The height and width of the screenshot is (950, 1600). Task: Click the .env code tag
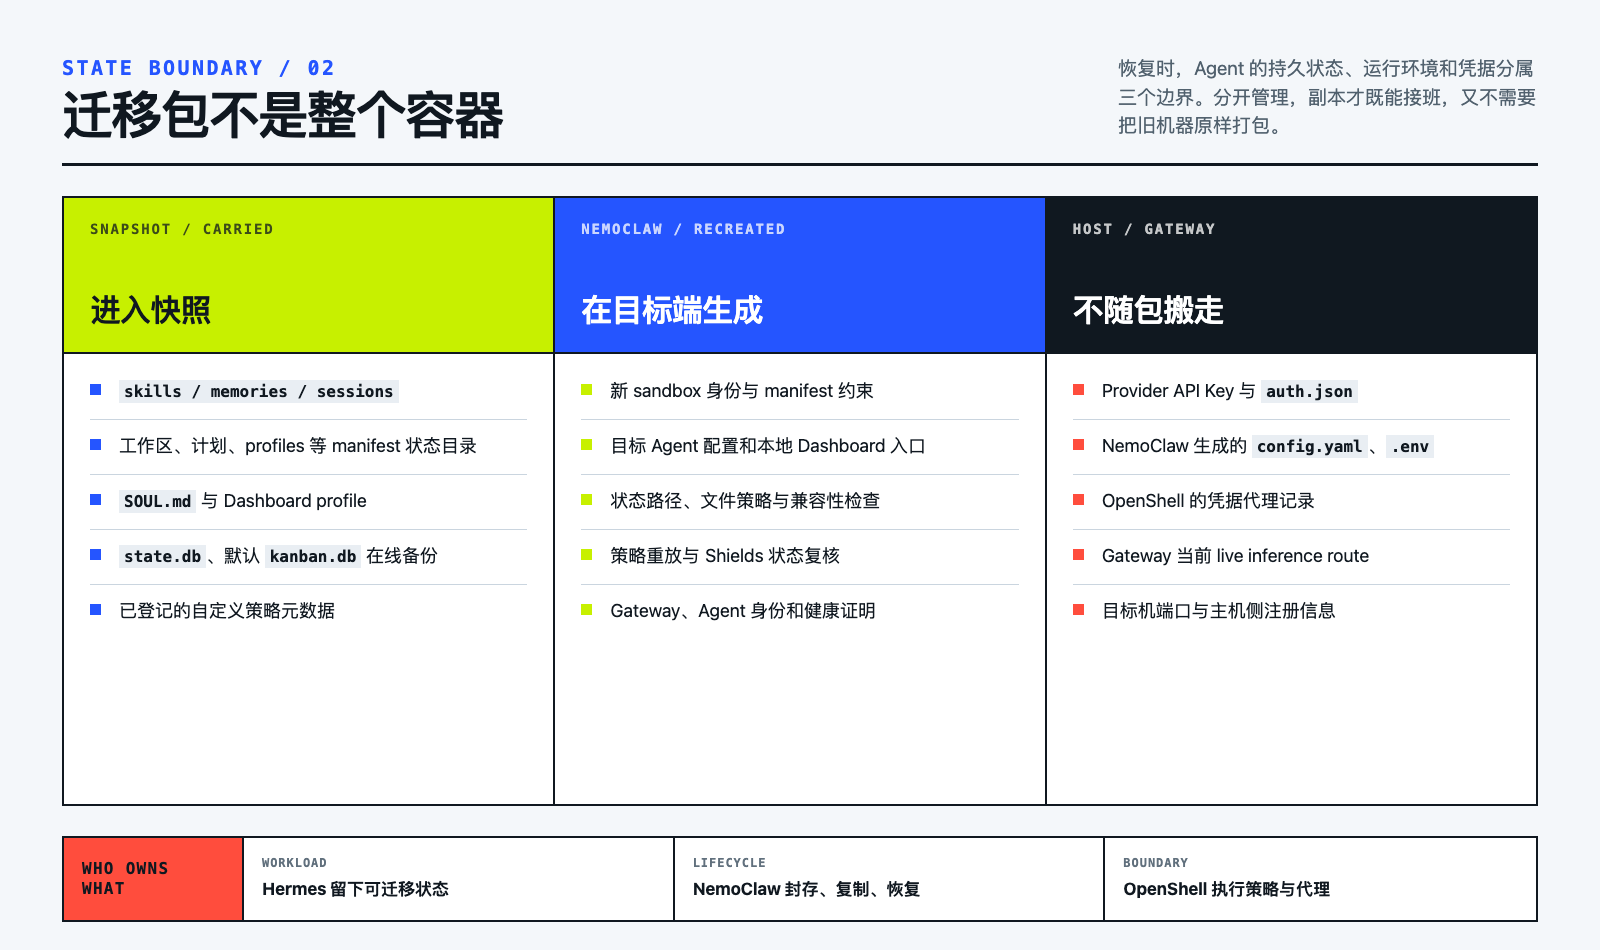[1410, 446]
